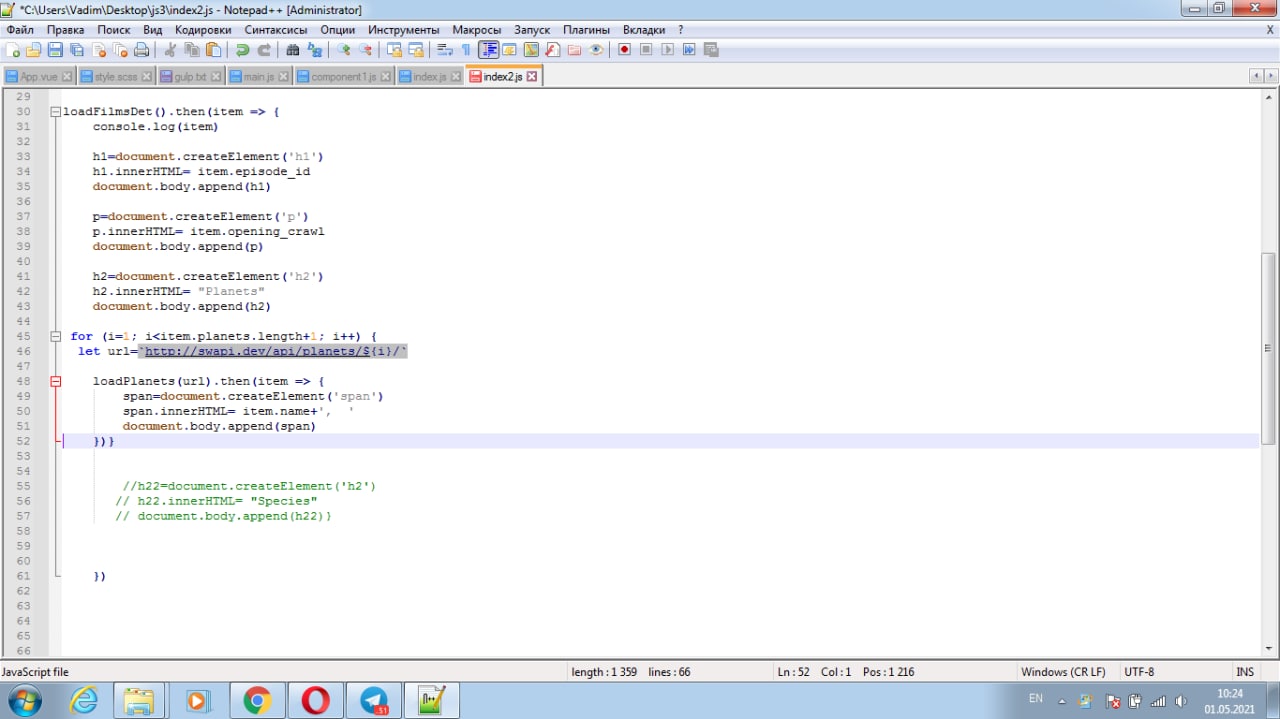Close the index2.js tab
The height and width of the screenshot is (719, 1280).
click(532, 77)
